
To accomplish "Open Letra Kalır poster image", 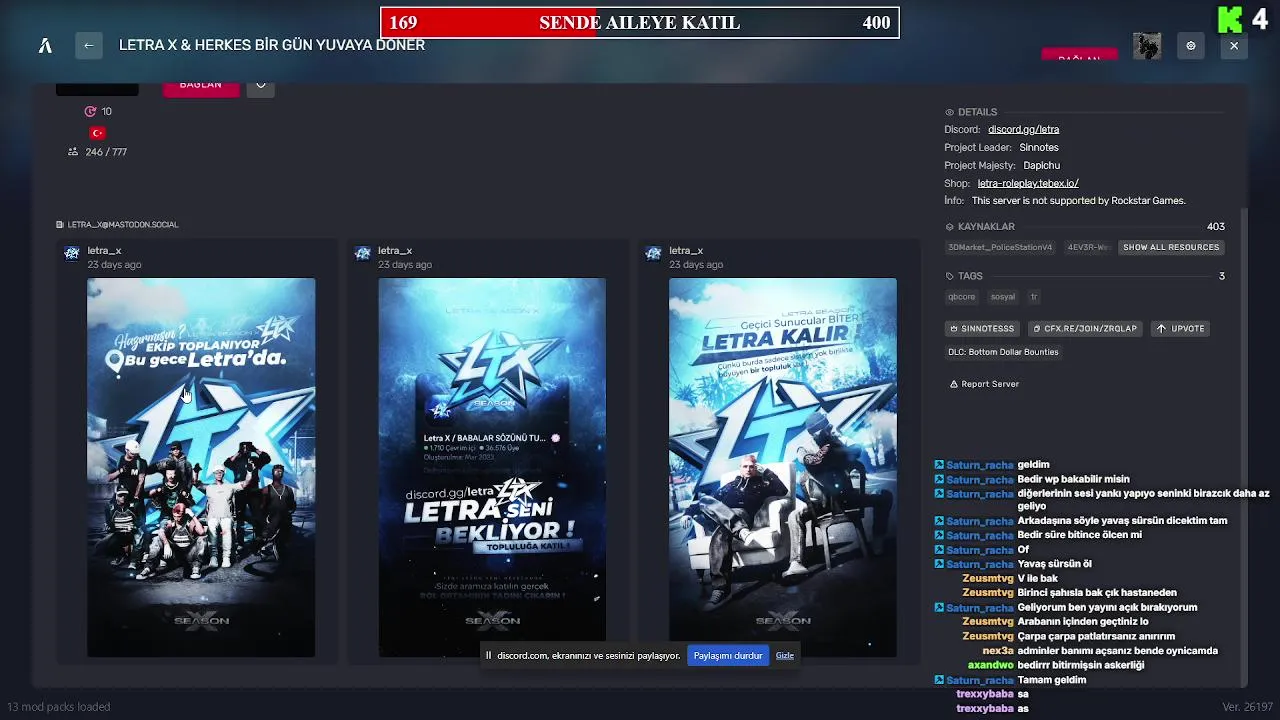I will (783, 467).
